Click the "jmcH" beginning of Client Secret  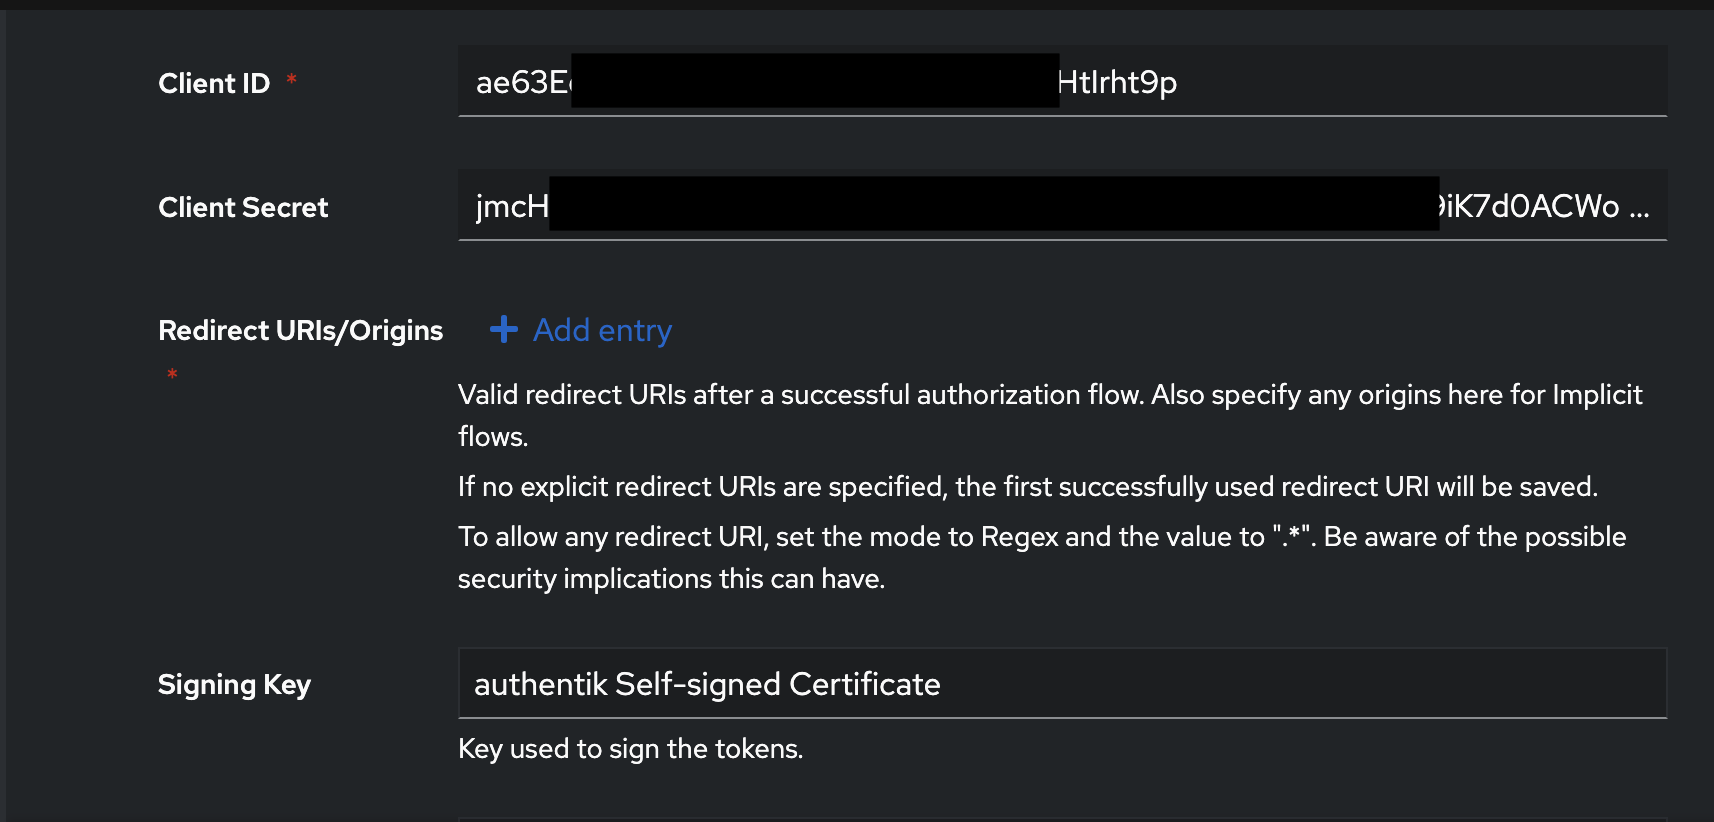512,207
